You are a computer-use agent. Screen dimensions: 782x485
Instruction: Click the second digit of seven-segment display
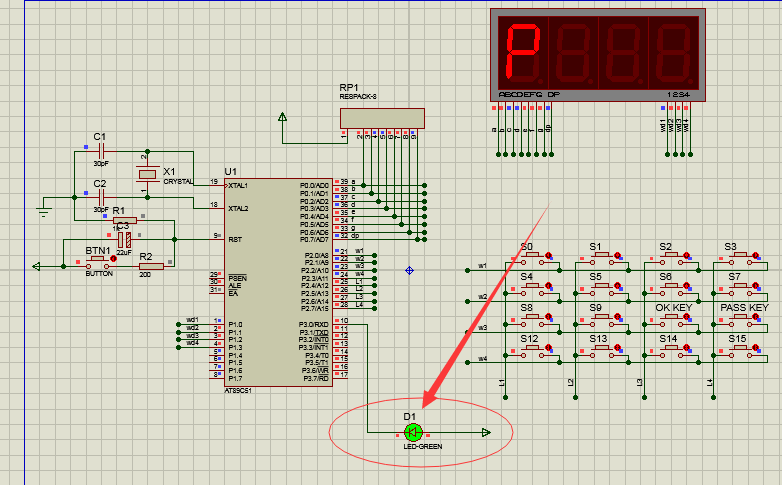(574, 53)
